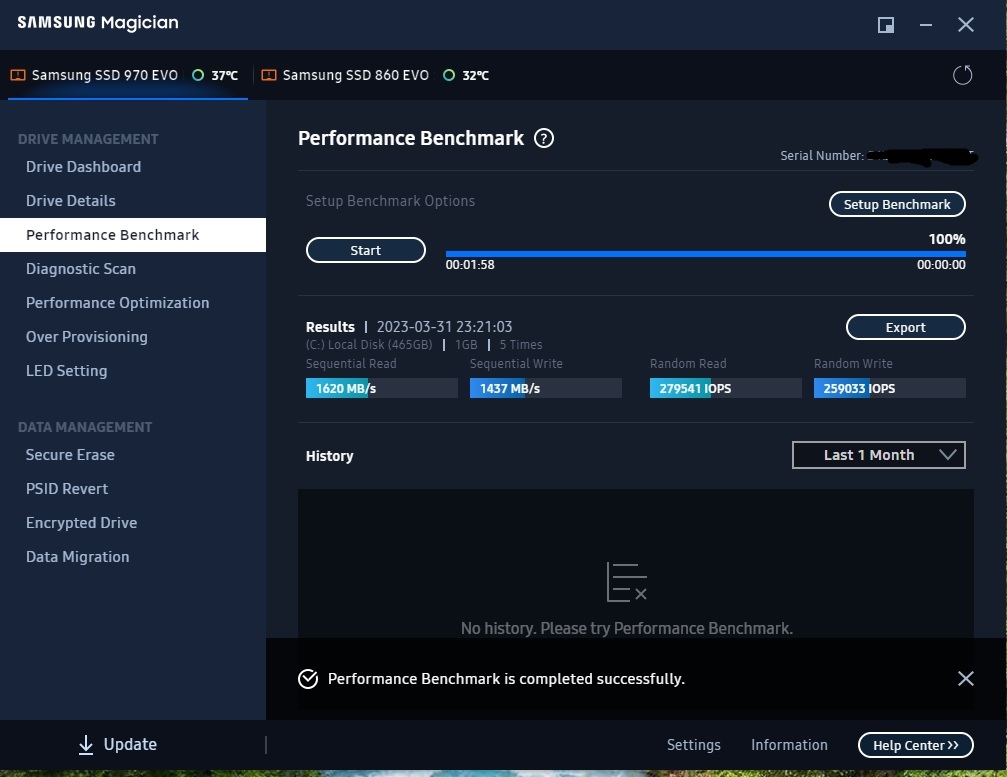
Task: Click the results timestamp 2023-03-31 23:21:03
Action: click(444, 327)
